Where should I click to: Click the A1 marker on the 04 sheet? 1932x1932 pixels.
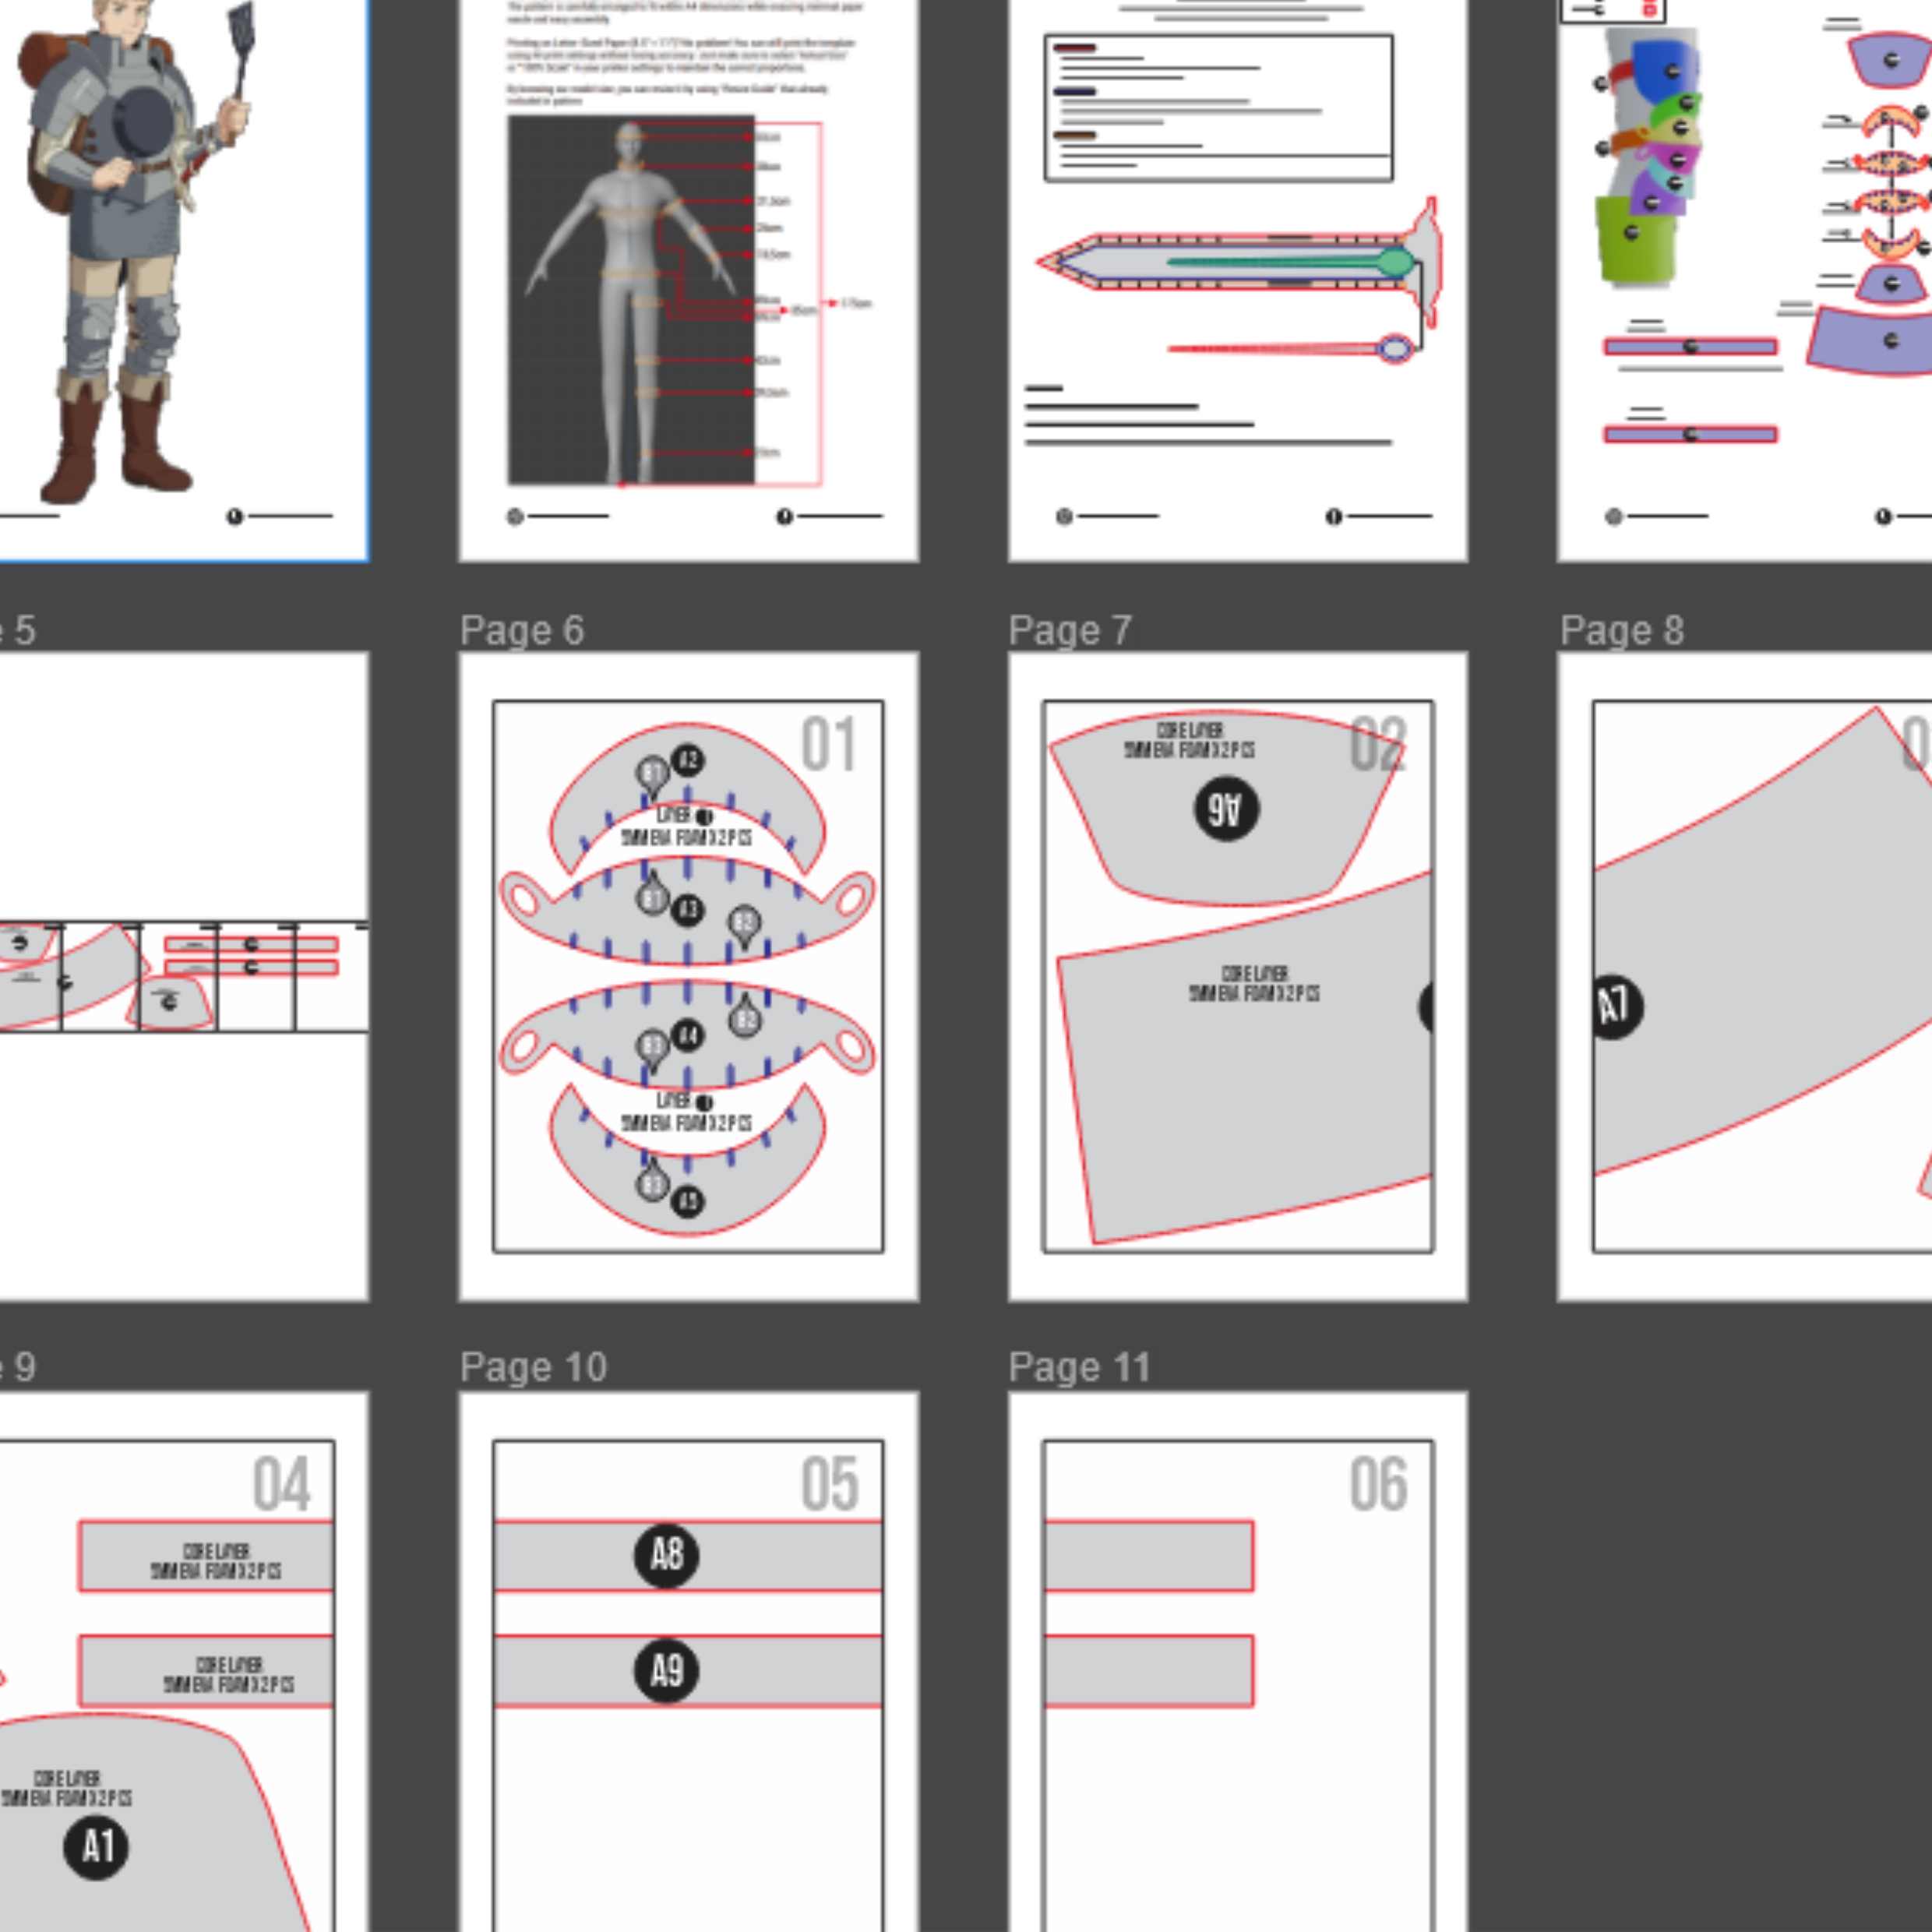pyautogui.click(x=96, y=1847)
